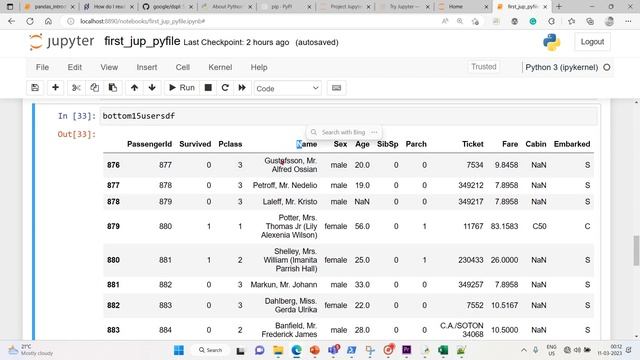640x360 pixels.
Task: Reload the browser page
Action: pyautogui.click(x=30, y=21)
